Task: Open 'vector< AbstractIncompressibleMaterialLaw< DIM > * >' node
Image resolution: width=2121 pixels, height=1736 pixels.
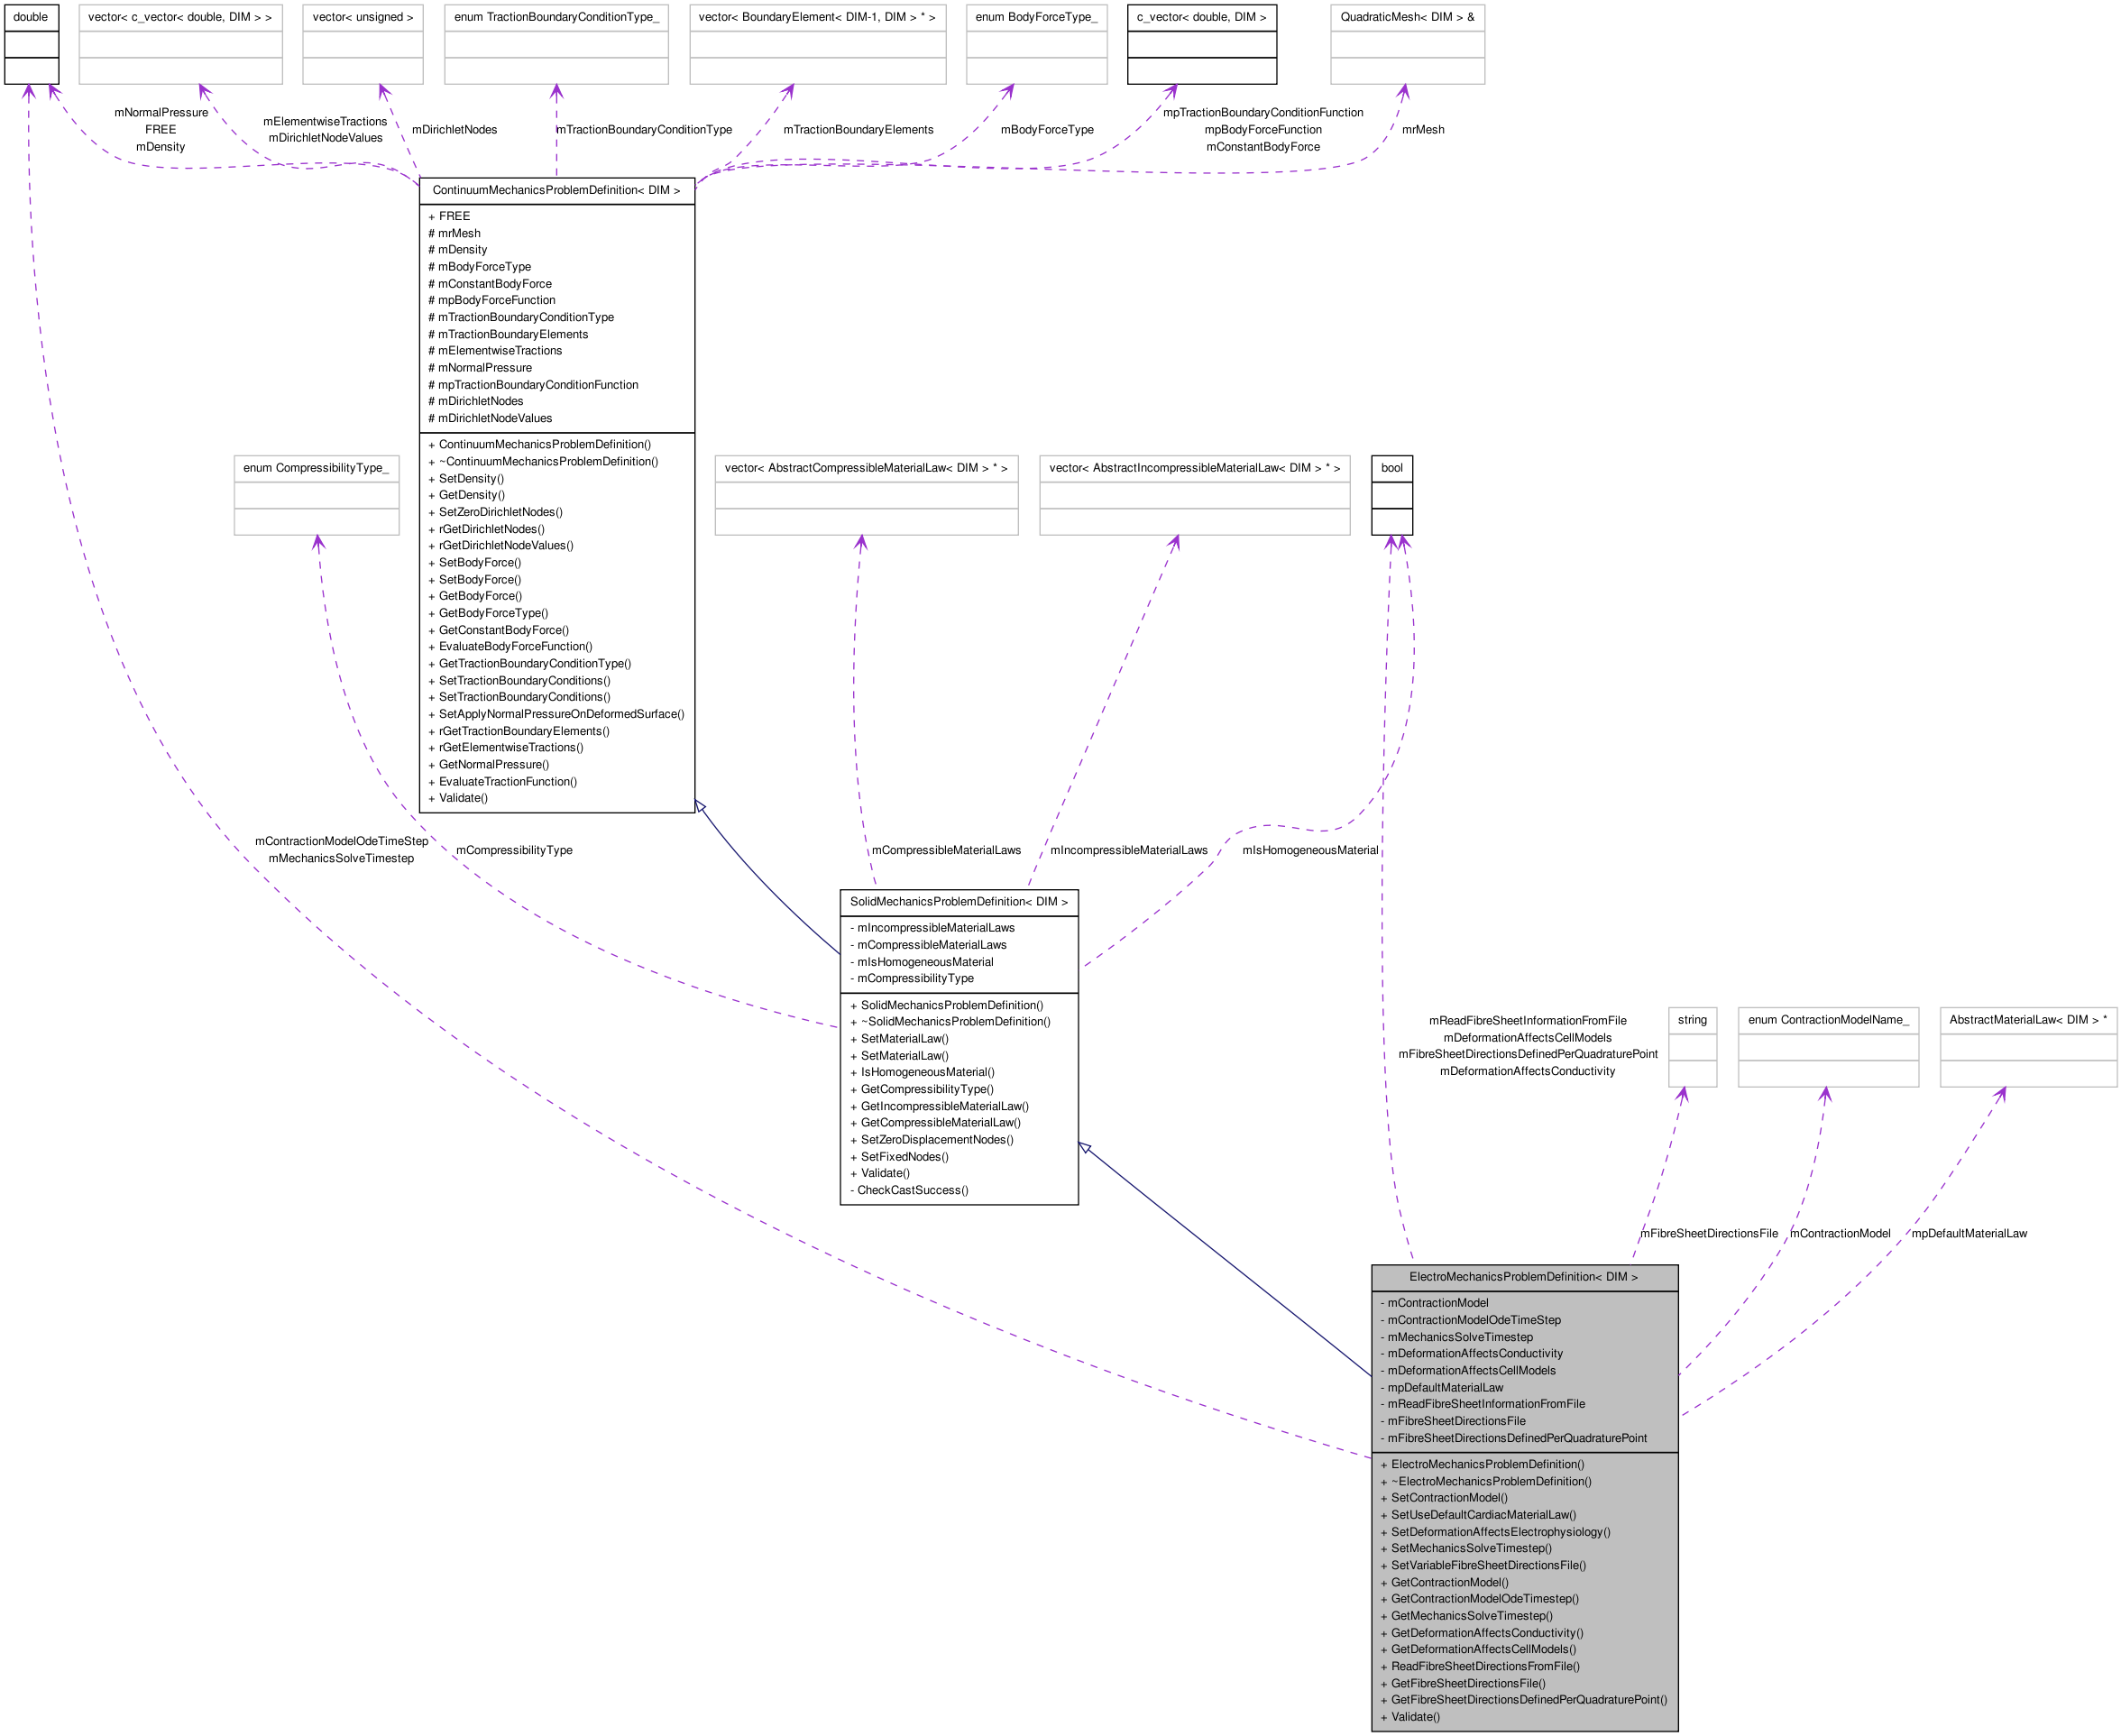Action: point(1195,495)
